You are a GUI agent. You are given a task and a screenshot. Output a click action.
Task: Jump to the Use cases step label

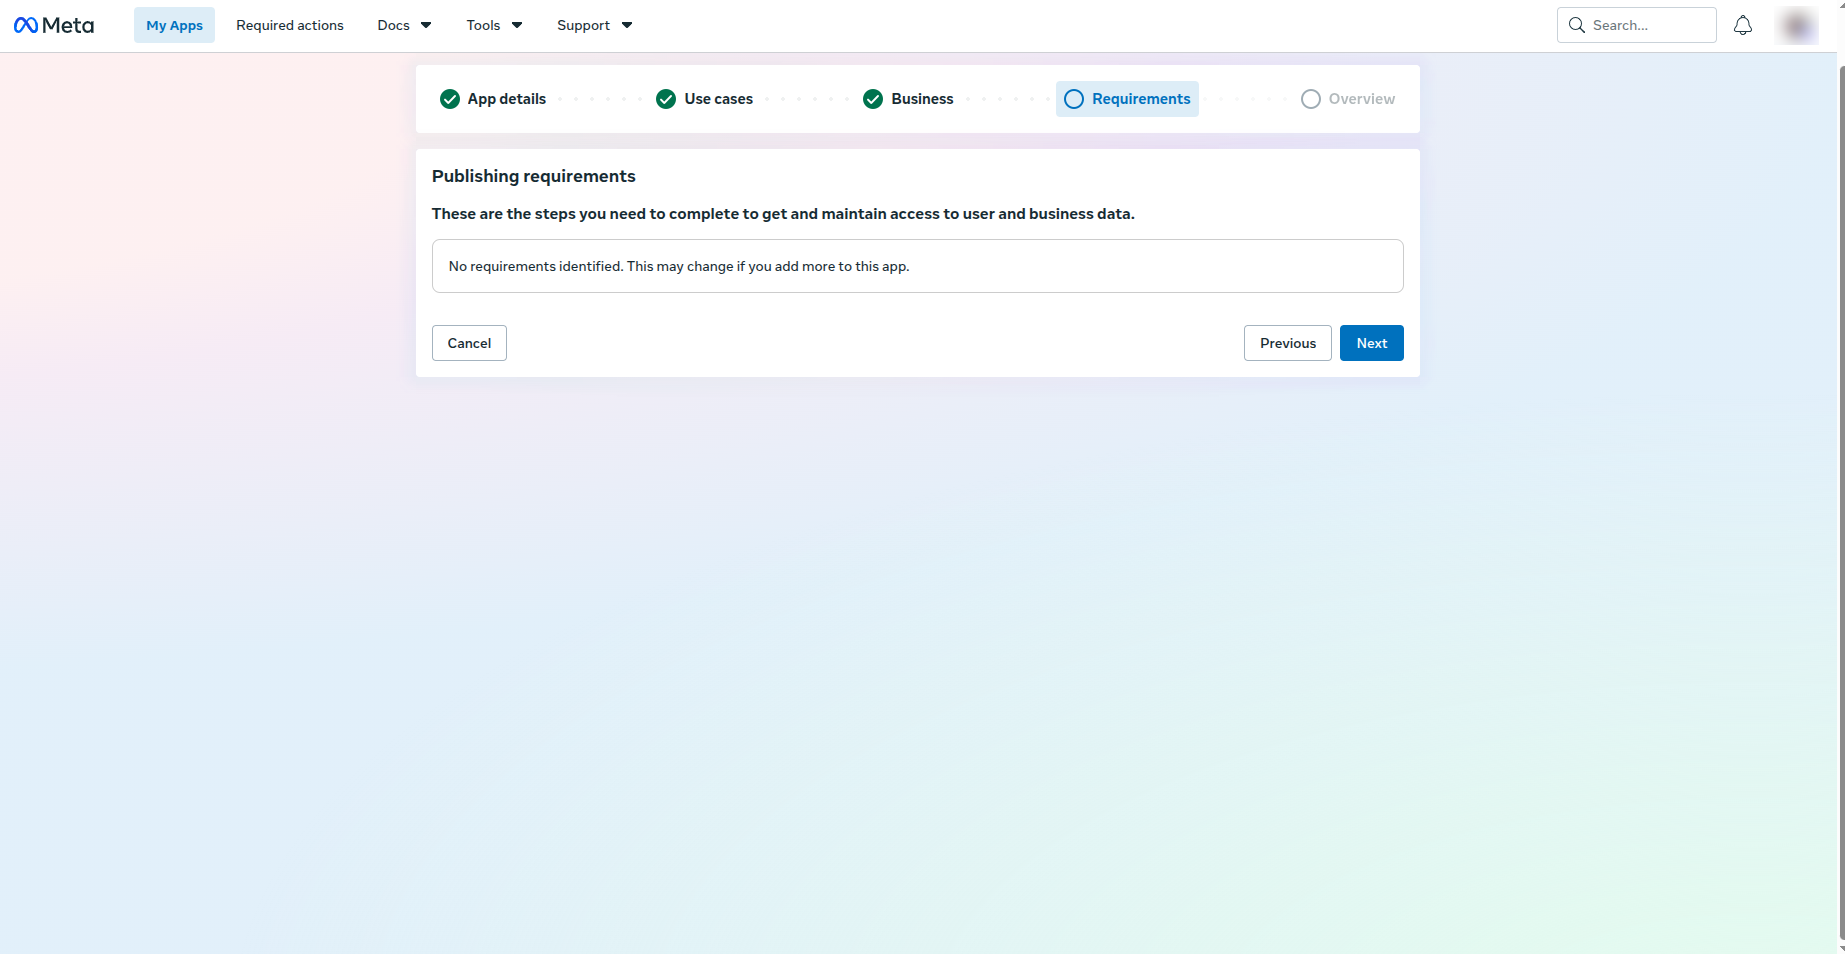tap(719, 99)
